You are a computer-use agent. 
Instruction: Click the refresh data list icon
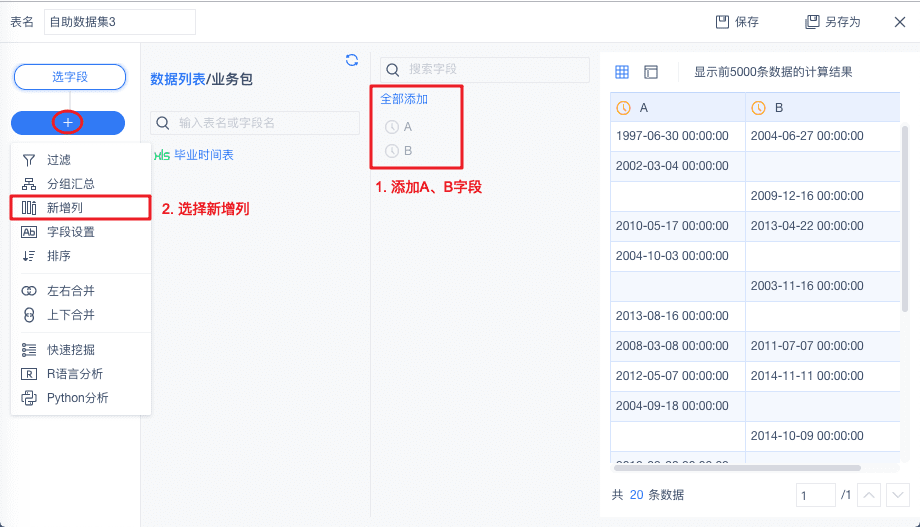352,60
